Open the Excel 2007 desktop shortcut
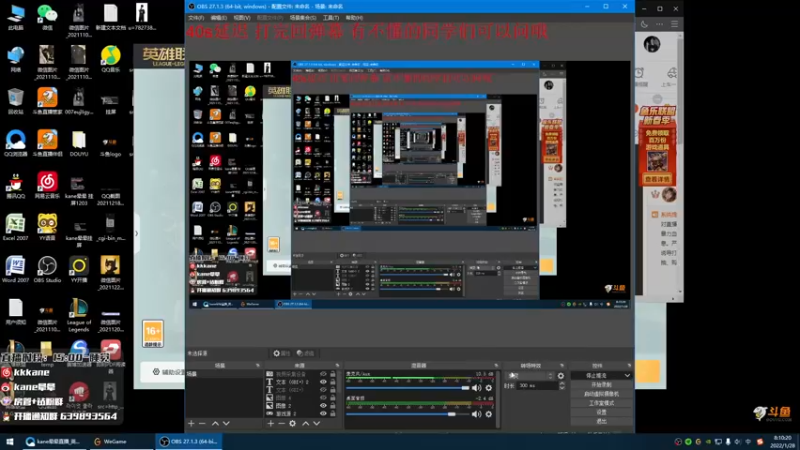This screenshot has width=800, height=450. coord(15,228)
